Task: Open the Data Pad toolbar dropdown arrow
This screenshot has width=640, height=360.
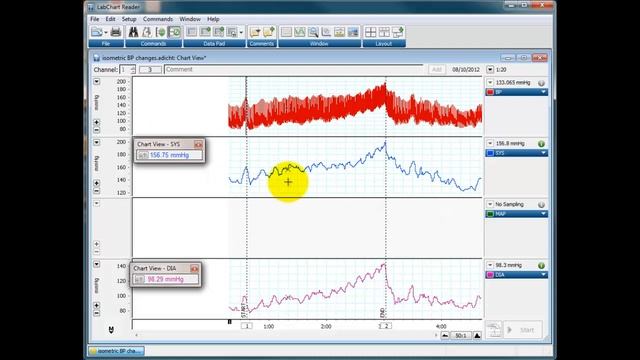Action: [241, 32]
